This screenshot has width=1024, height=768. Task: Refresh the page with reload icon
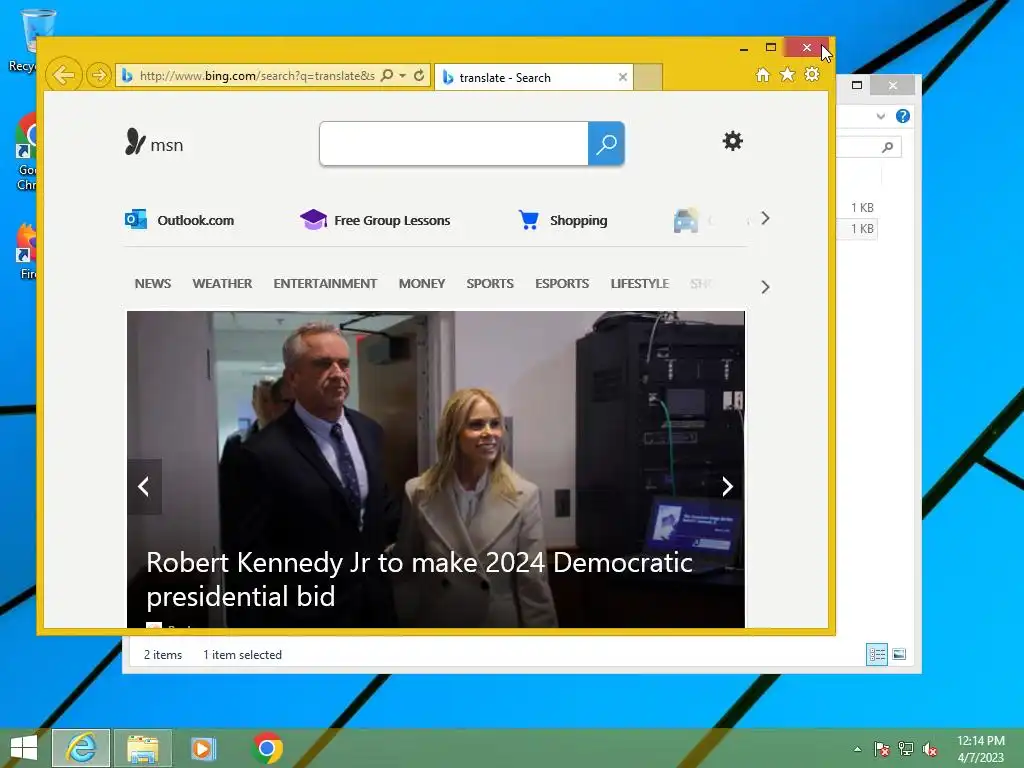[x=419, y=75]
